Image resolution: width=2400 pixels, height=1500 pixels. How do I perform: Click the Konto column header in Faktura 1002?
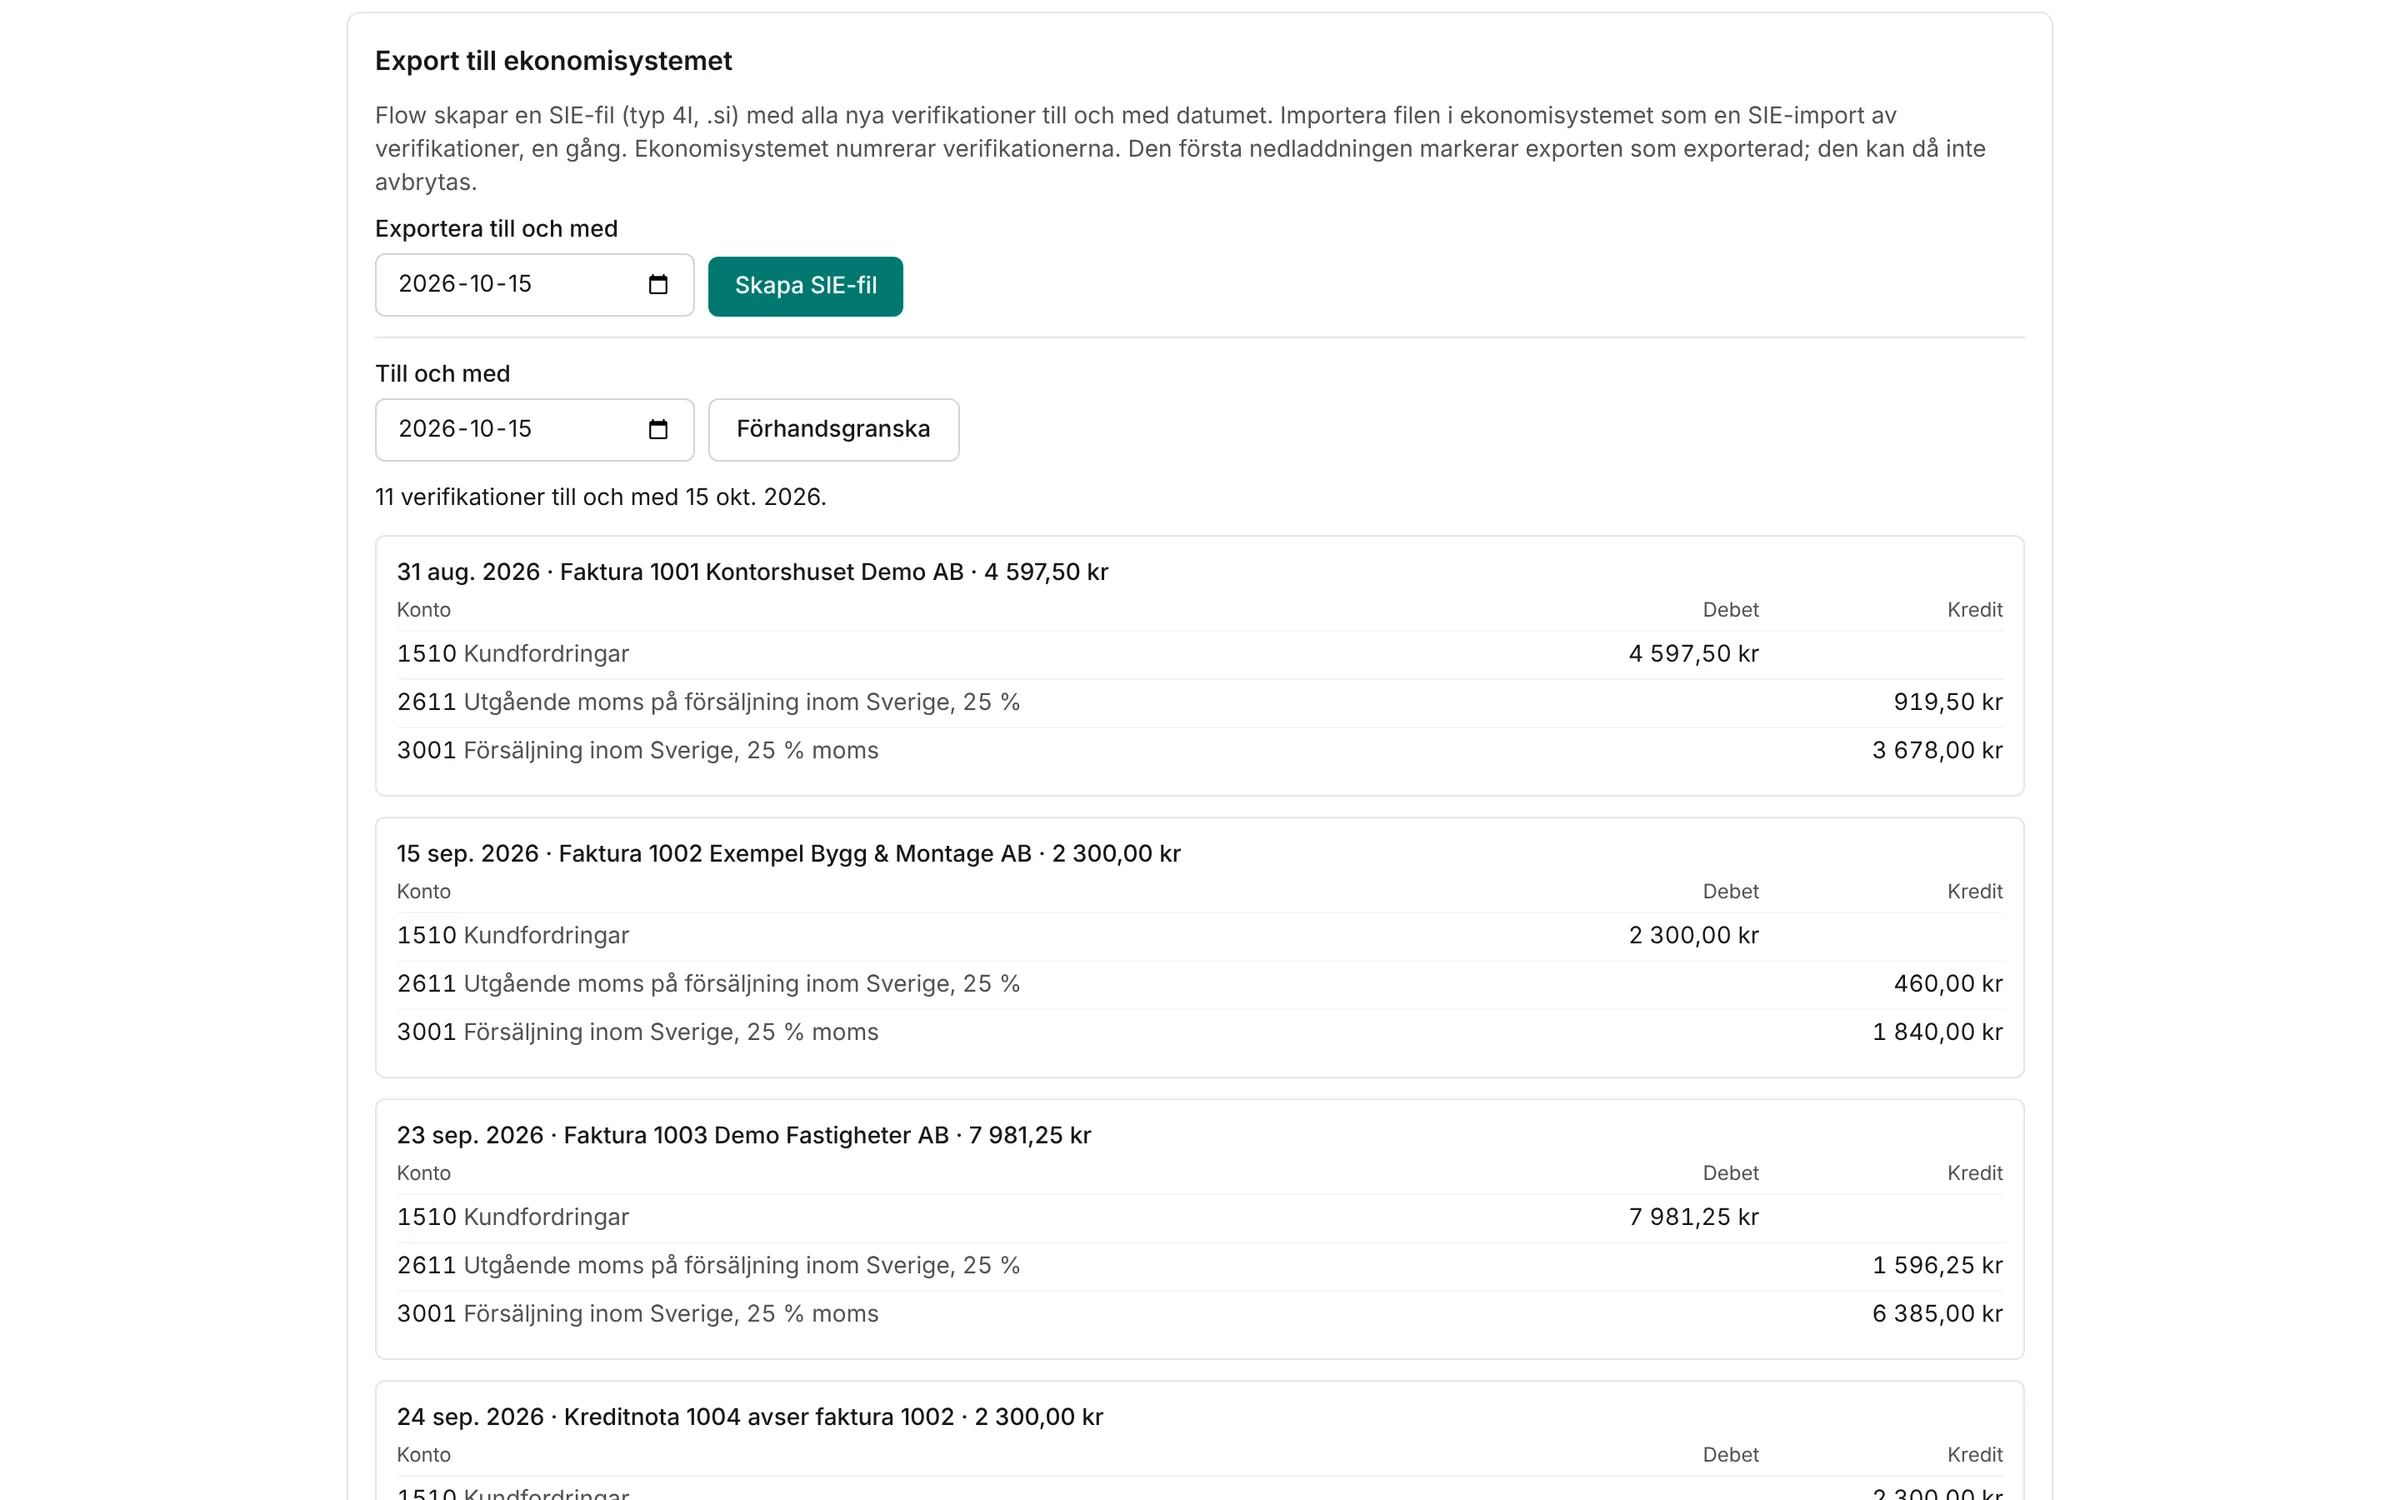point(424,892)
